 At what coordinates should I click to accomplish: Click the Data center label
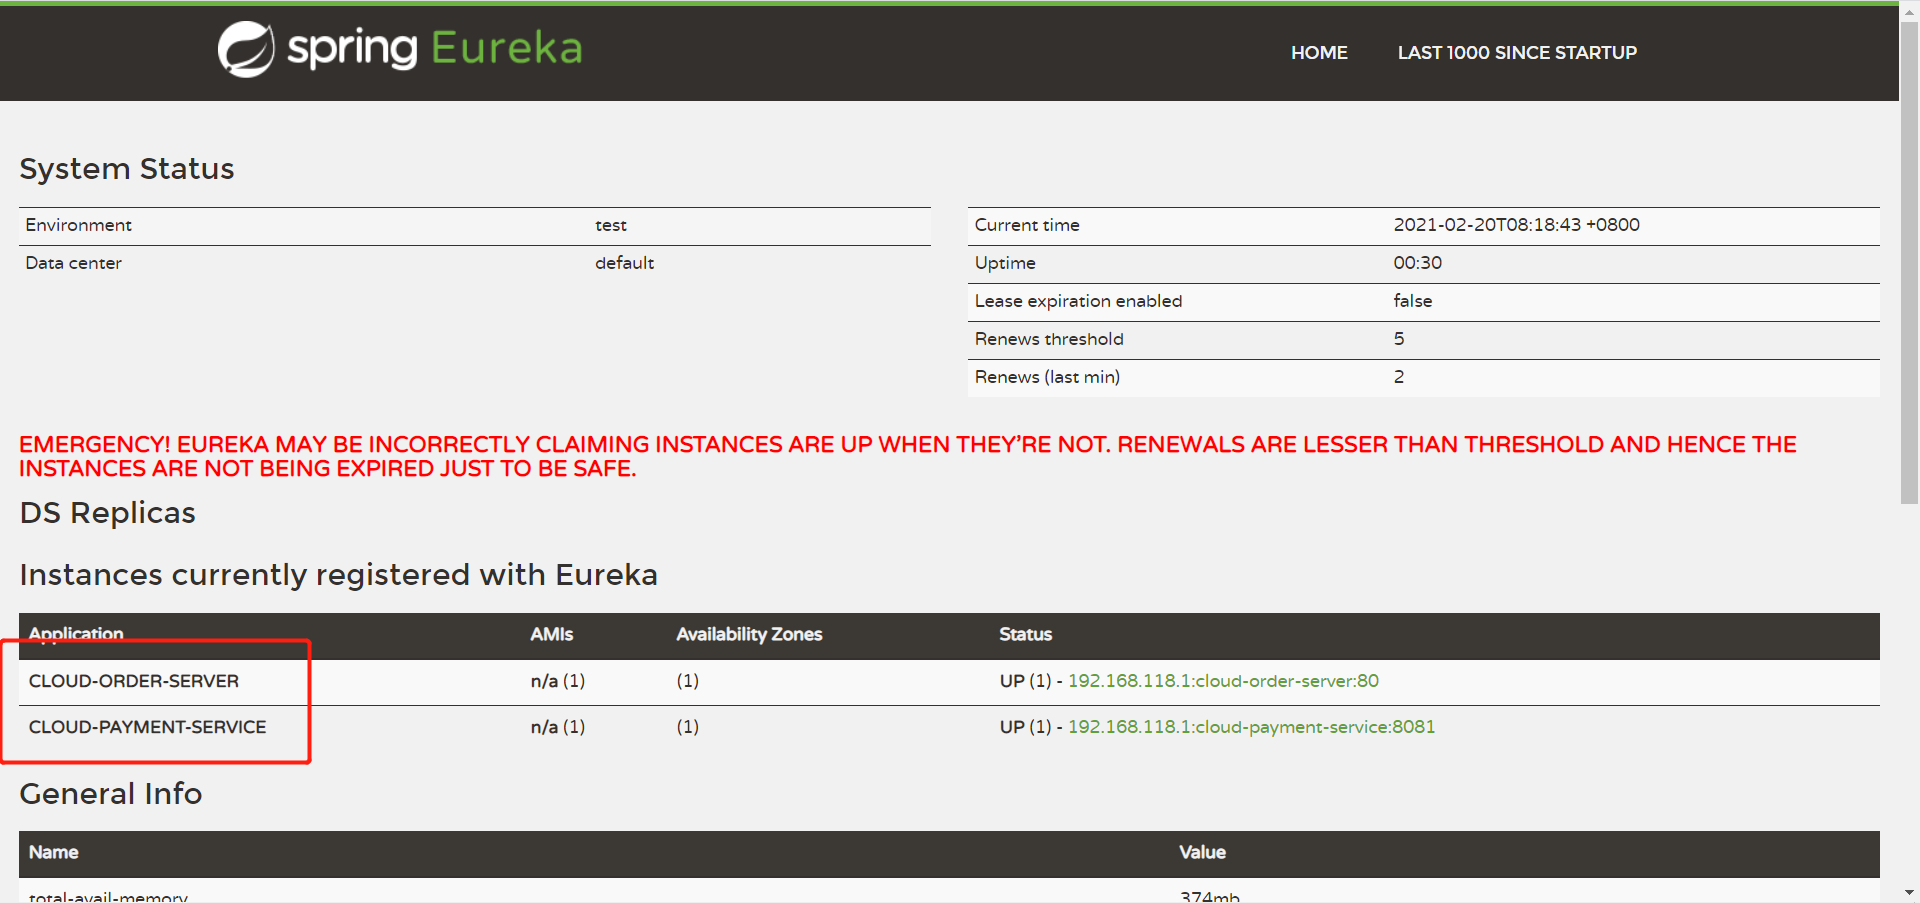point(73,263)
